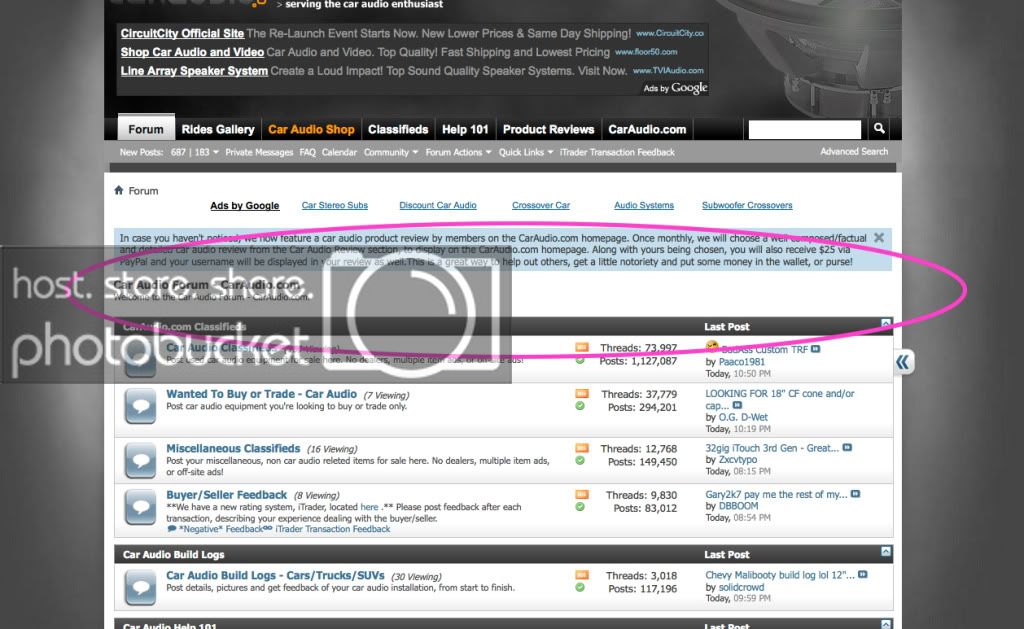Open the FAQ link

pos(308,152)
